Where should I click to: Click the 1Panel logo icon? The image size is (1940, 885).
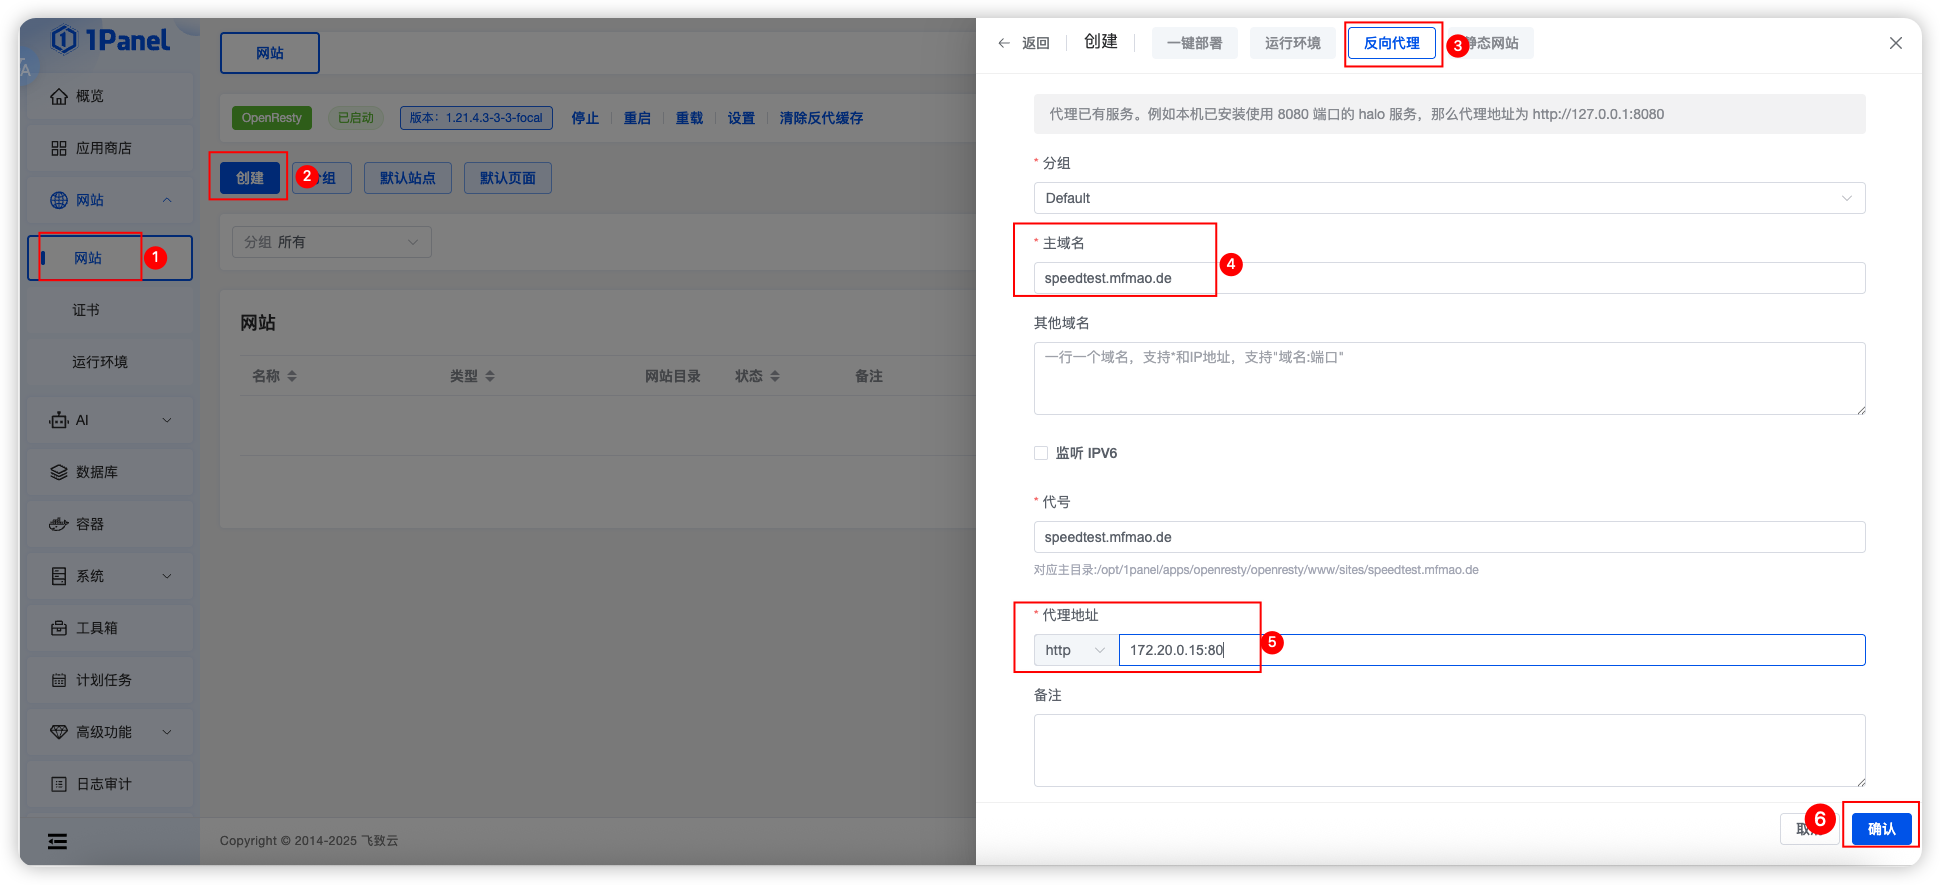(x=64, y=40)
